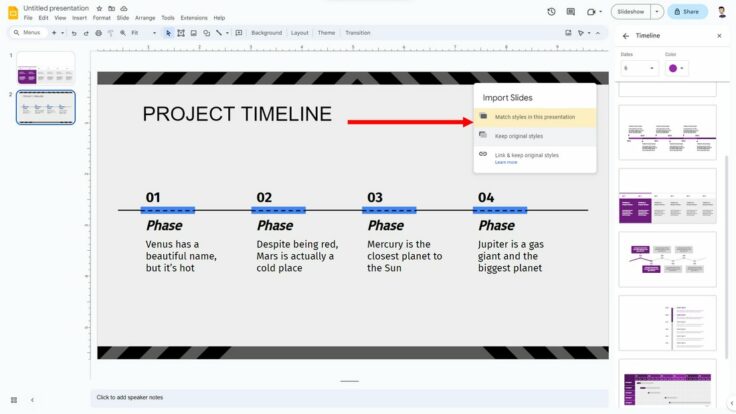
Task: Open the Dates dropdown in Timeline panel
Action: coord(639,68)
